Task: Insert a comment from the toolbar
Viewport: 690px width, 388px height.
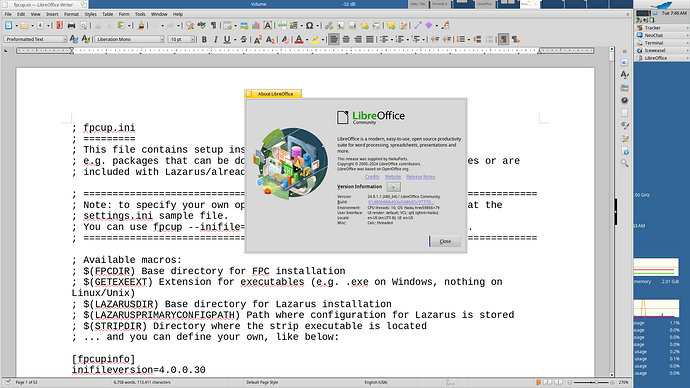Action: 391,26
